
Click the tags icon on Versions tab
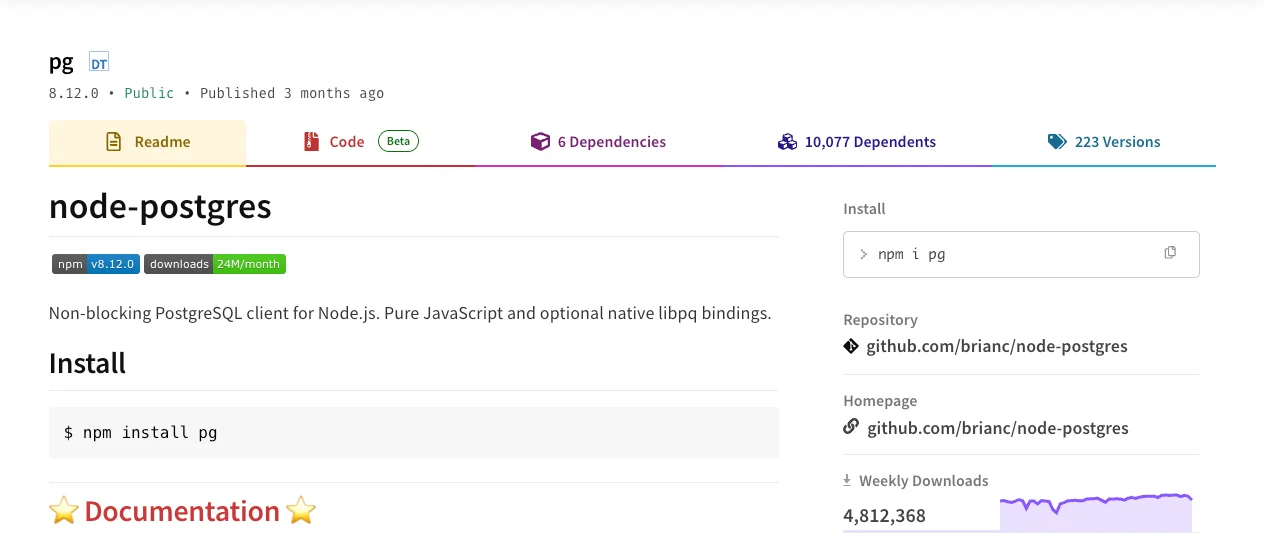tap(1057, 142)
